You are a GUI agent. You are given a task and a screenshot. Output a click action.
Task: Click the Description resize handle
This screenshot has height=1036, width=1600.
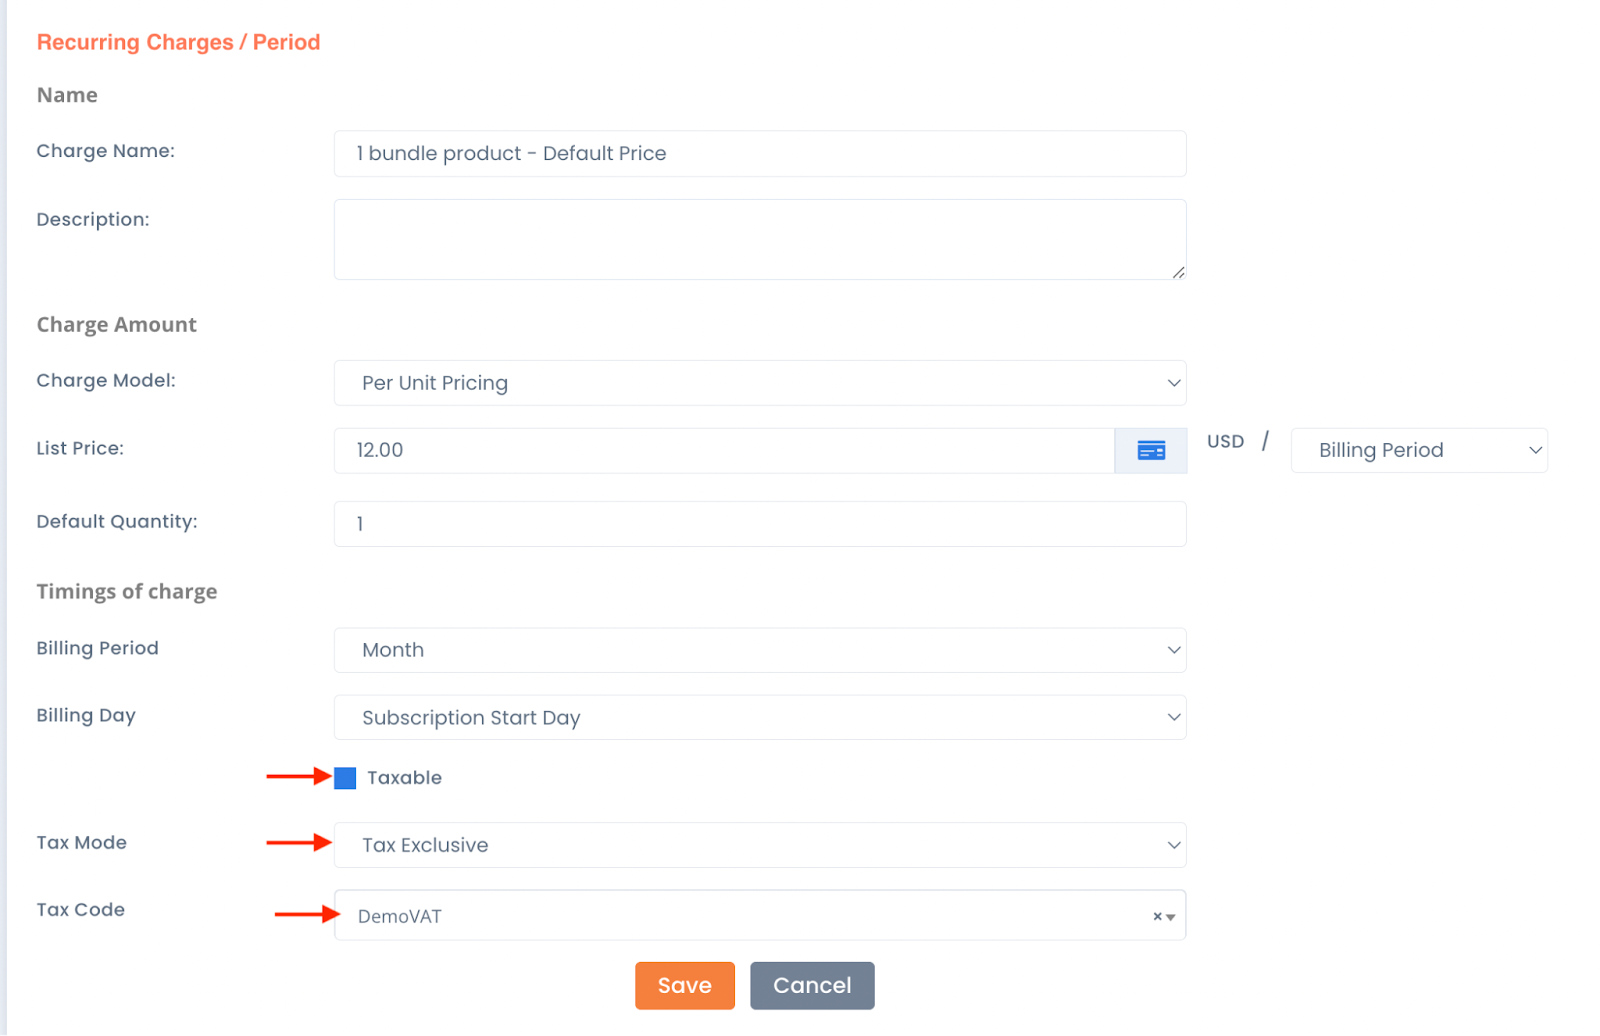tap(1178, 272)
